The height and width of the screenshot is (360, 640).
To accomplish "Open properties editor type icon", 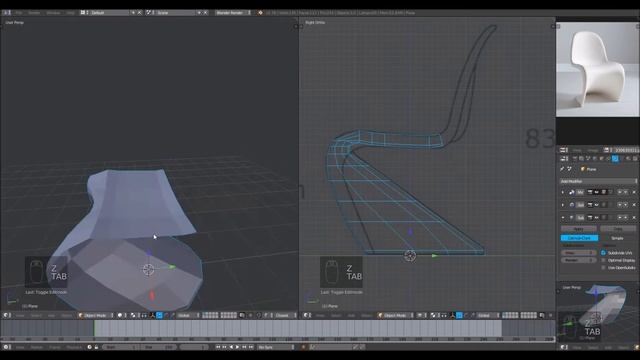I will pyautogui.click(x=563, y=158).
